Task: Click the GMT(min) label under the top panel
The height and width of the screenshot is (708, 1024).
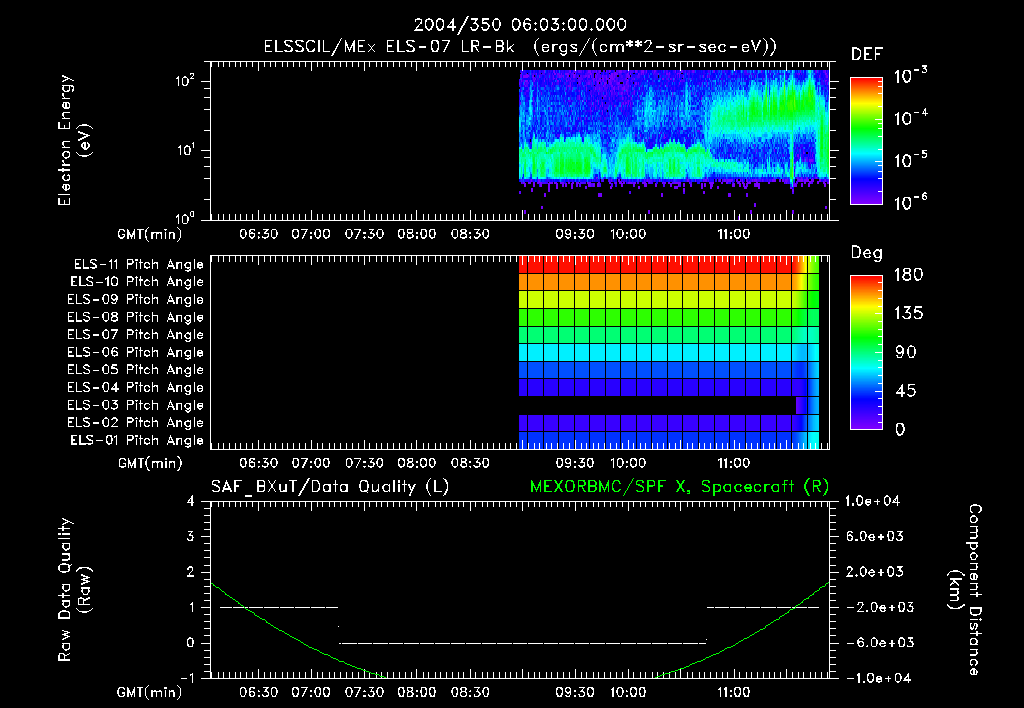Action: 150,234
